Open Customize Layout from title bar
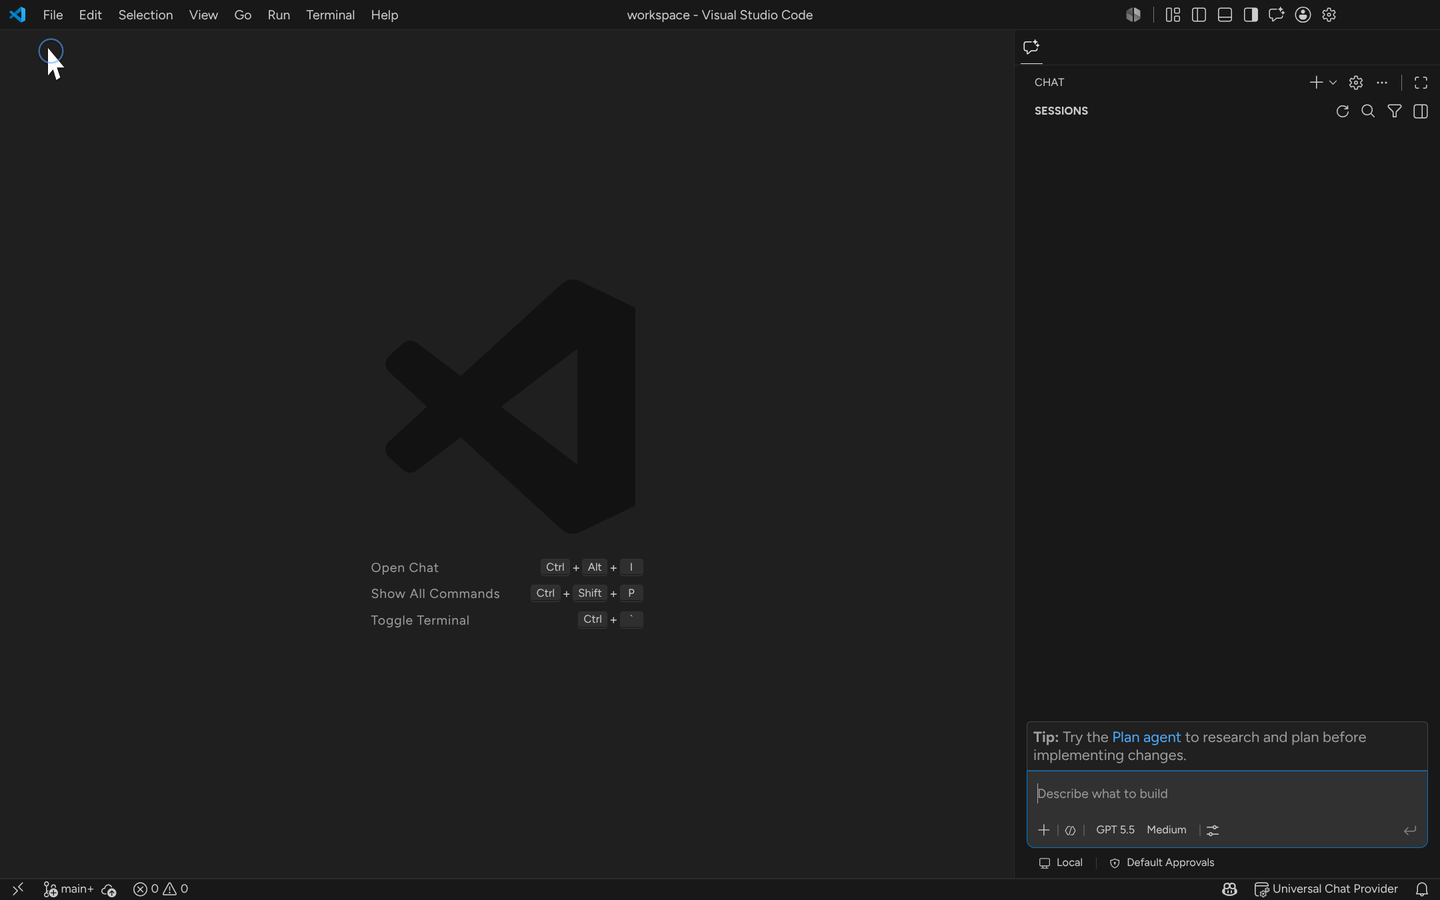 1173,15
